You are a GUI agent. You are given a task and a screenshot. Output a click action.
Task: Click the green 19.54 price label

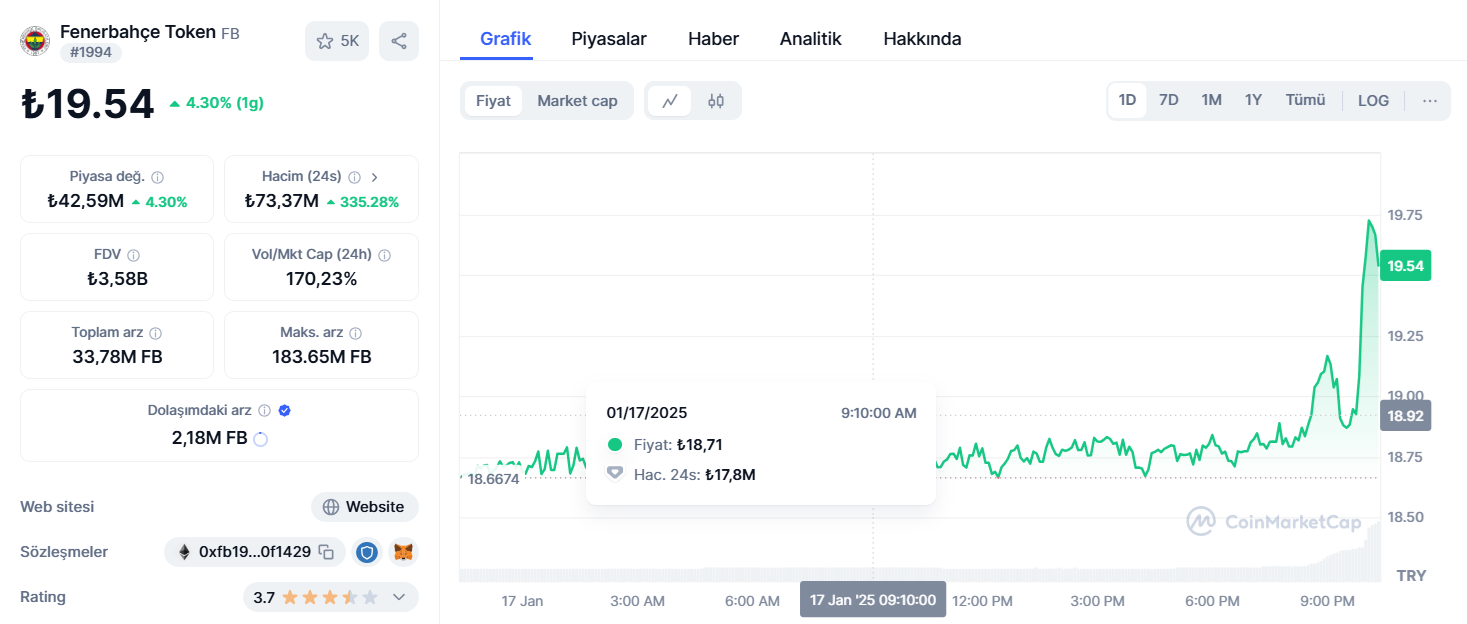(1405, 266)
